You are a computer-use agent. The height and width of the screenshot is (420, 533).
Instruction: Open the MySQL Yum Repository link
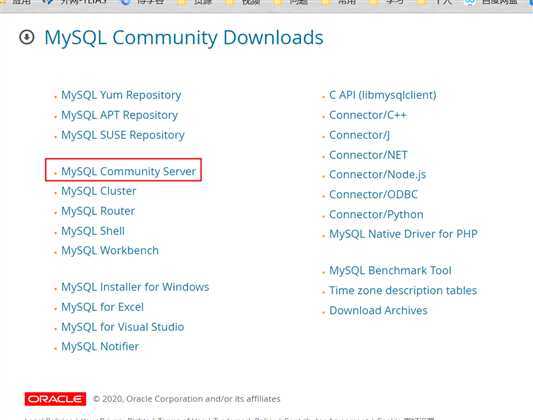click(x=121, y=95)
